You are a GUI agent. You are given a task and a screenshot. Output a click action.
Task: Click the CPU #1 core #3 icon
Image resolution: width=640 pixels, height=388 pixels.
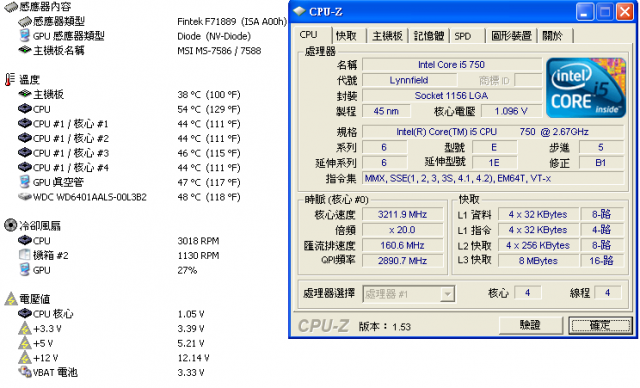coord(25,153)
